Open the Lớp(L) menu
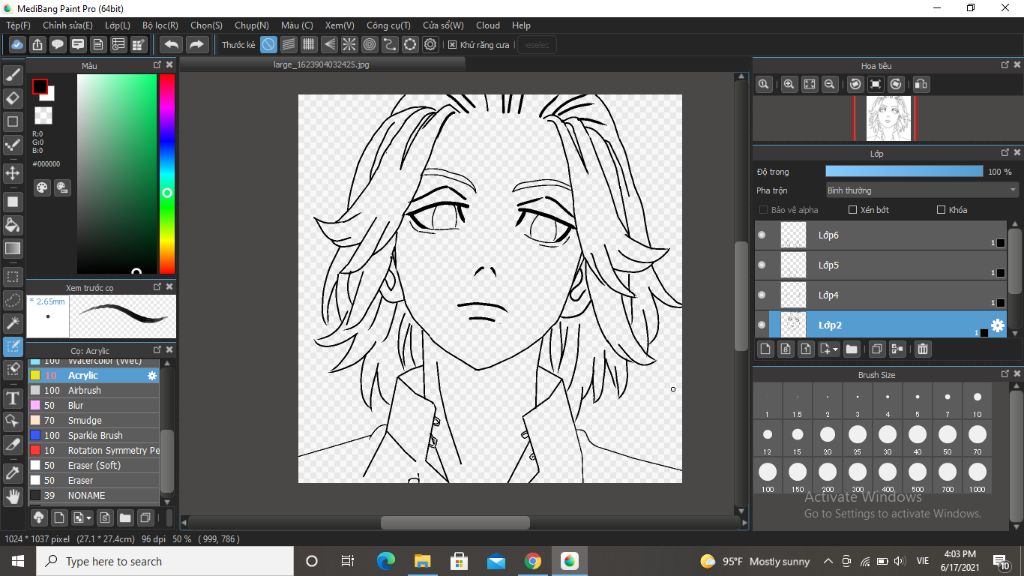 (118, 25)
